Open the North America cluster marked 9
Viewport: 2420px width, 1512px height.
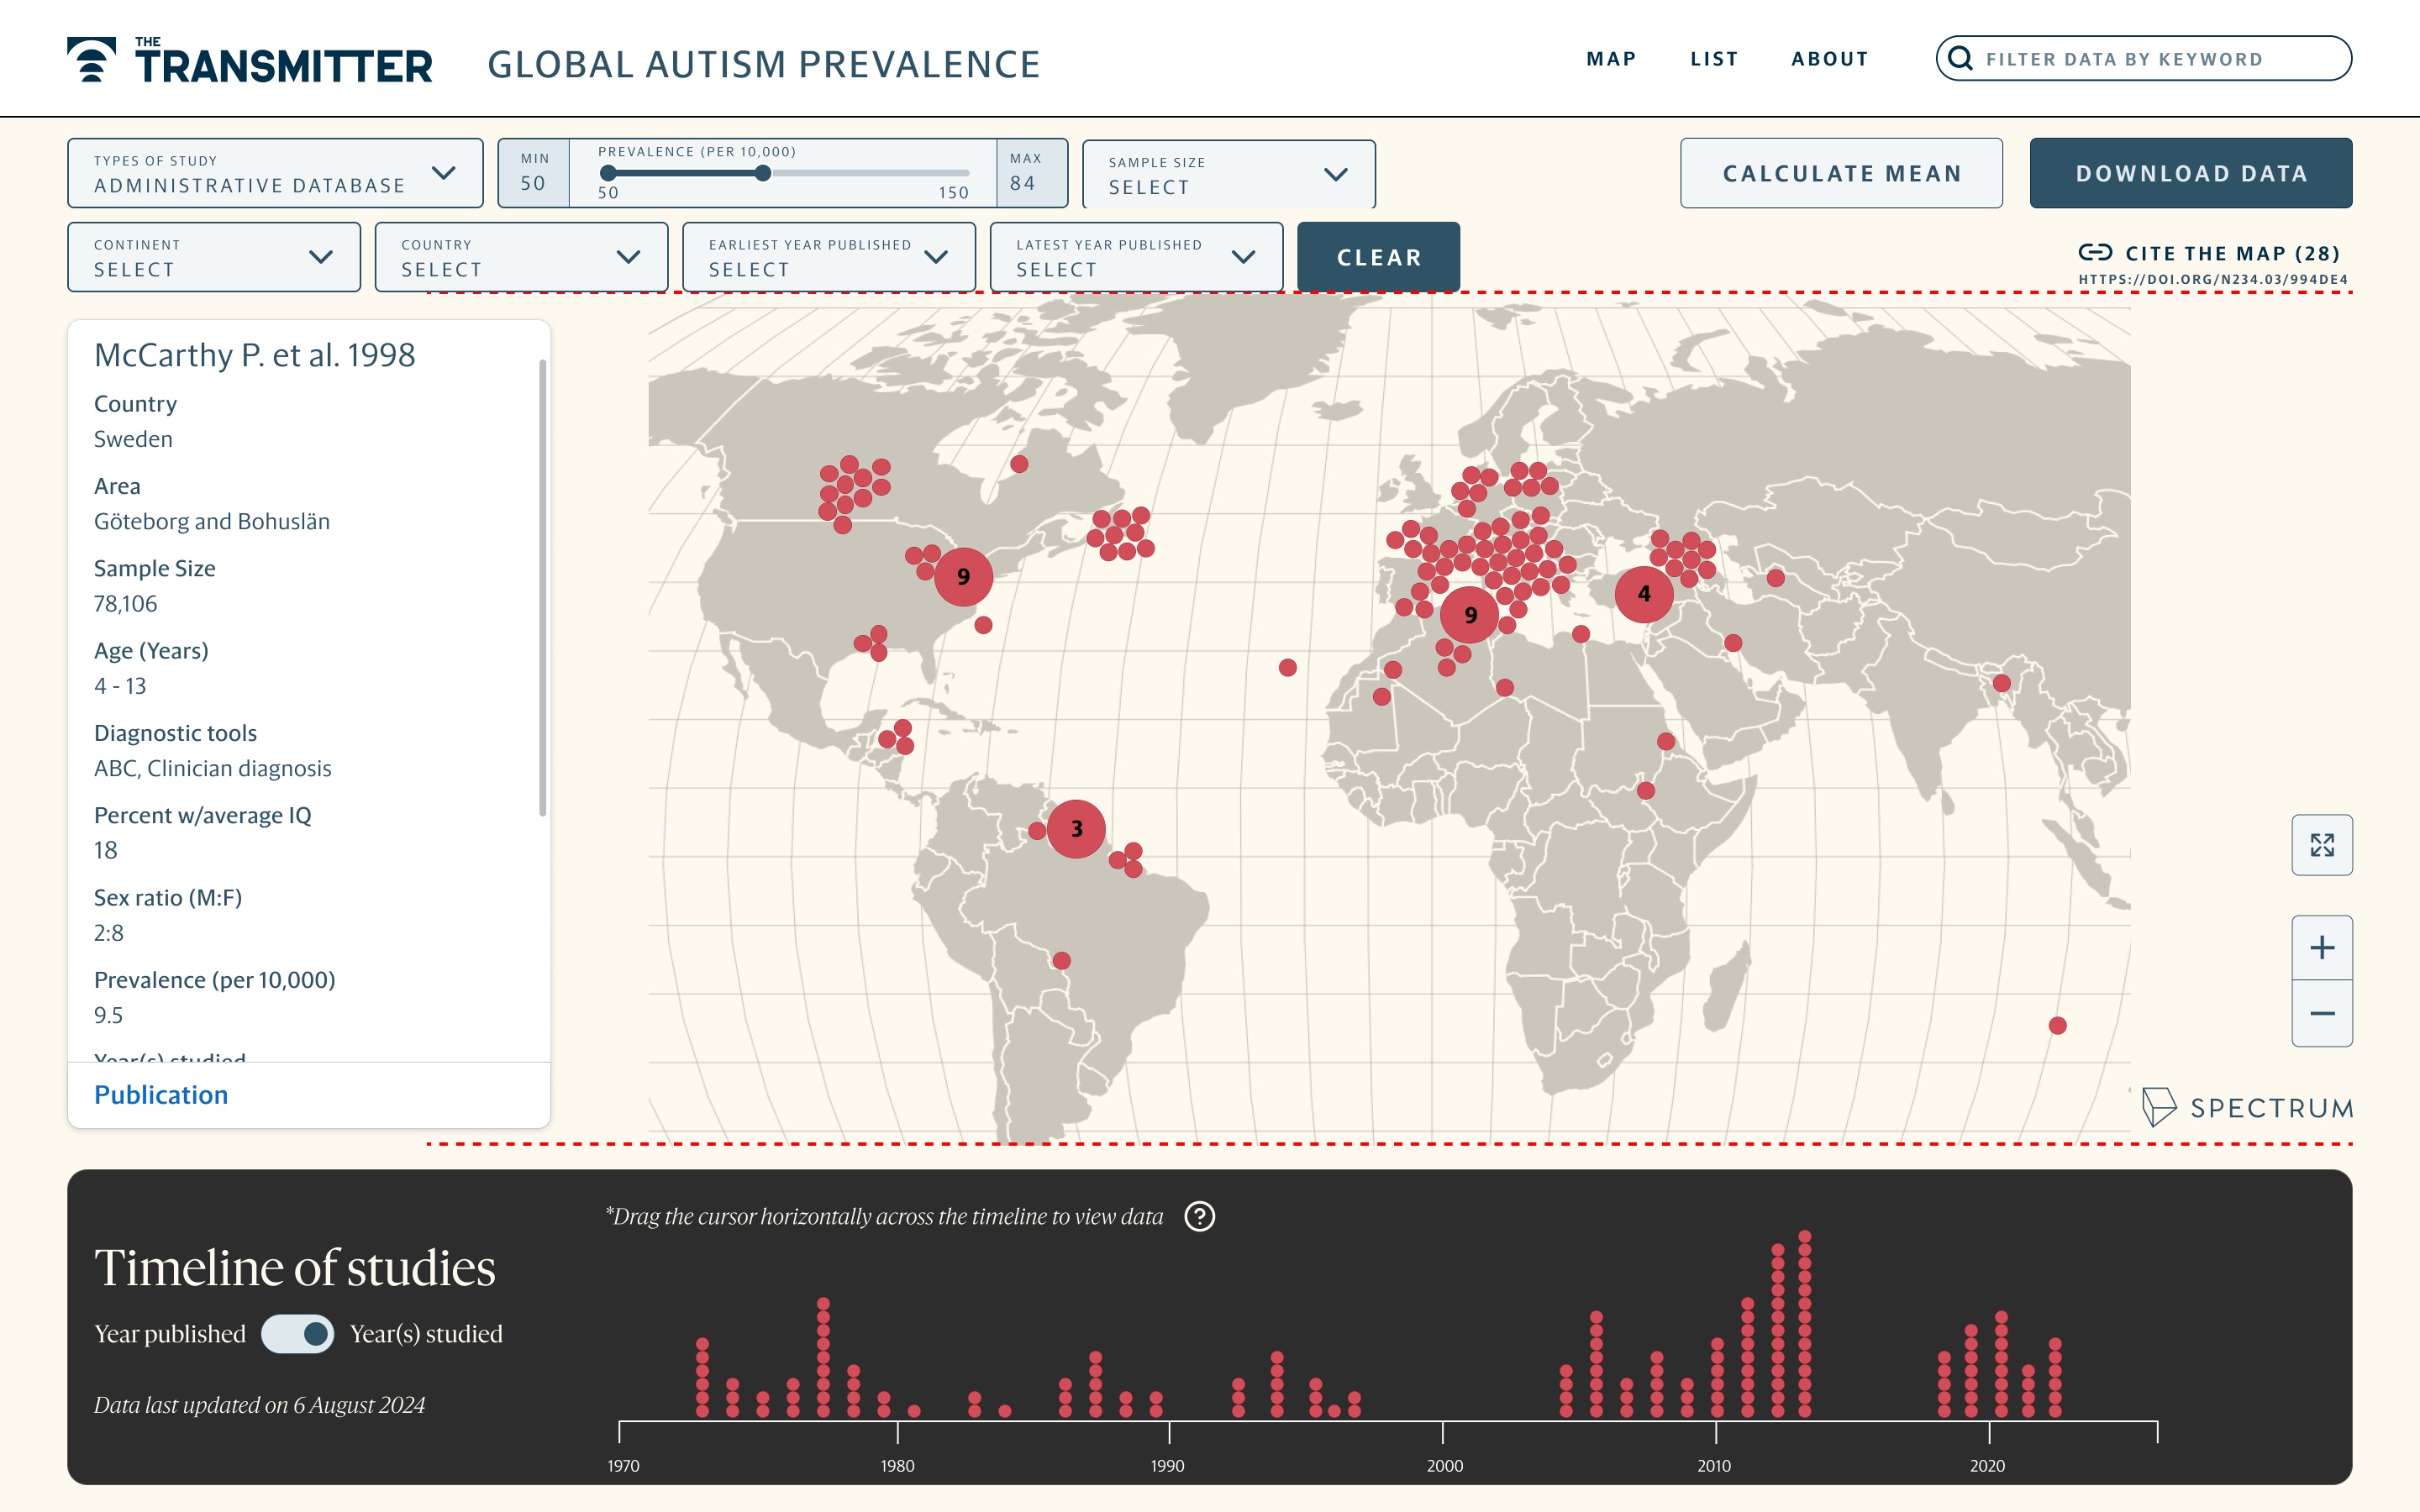(x=963, y=576)
